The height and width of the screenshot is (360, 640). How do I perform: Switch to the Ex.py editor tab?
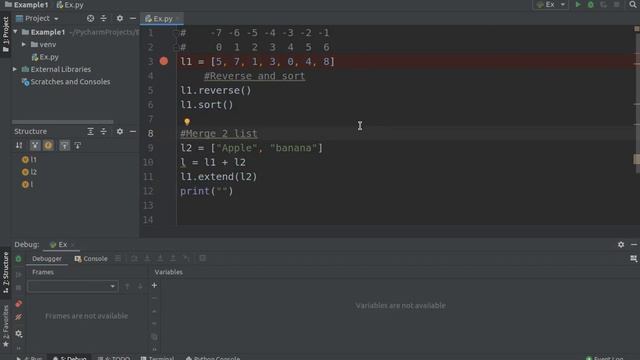coord(162,18)
